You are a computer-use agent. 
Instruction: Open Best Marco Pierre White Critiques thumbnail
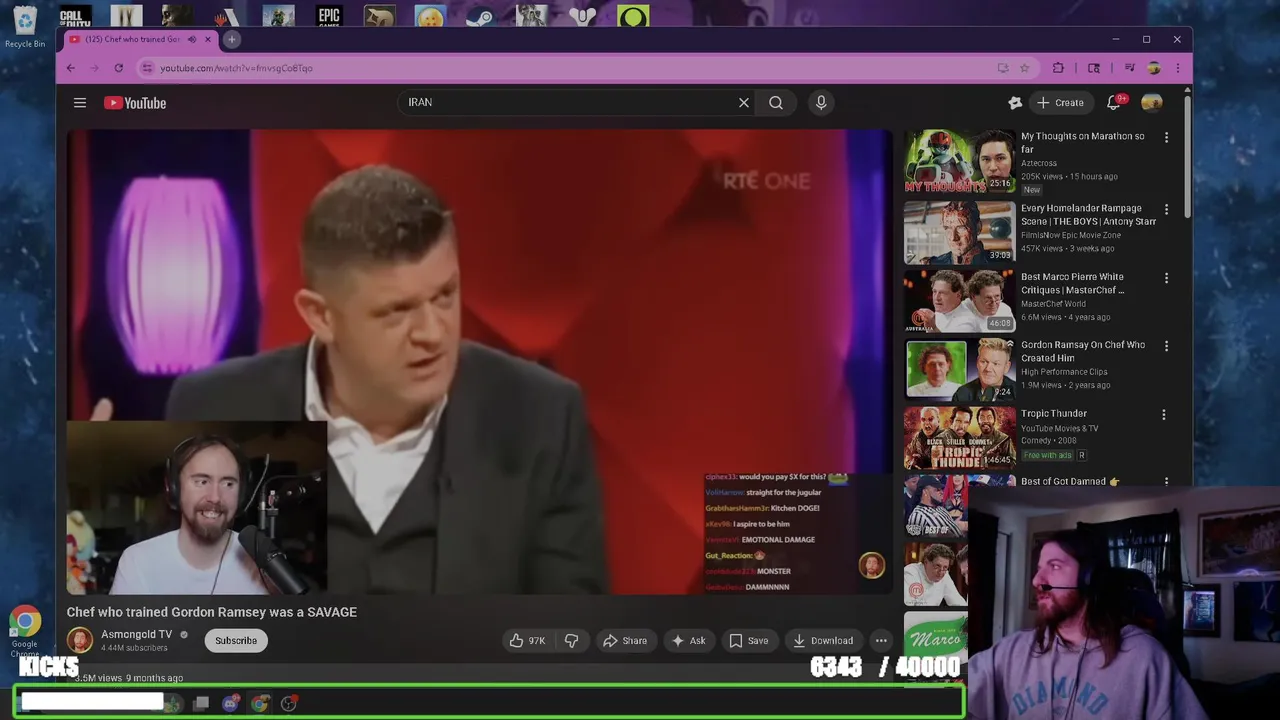click(960, 300)
